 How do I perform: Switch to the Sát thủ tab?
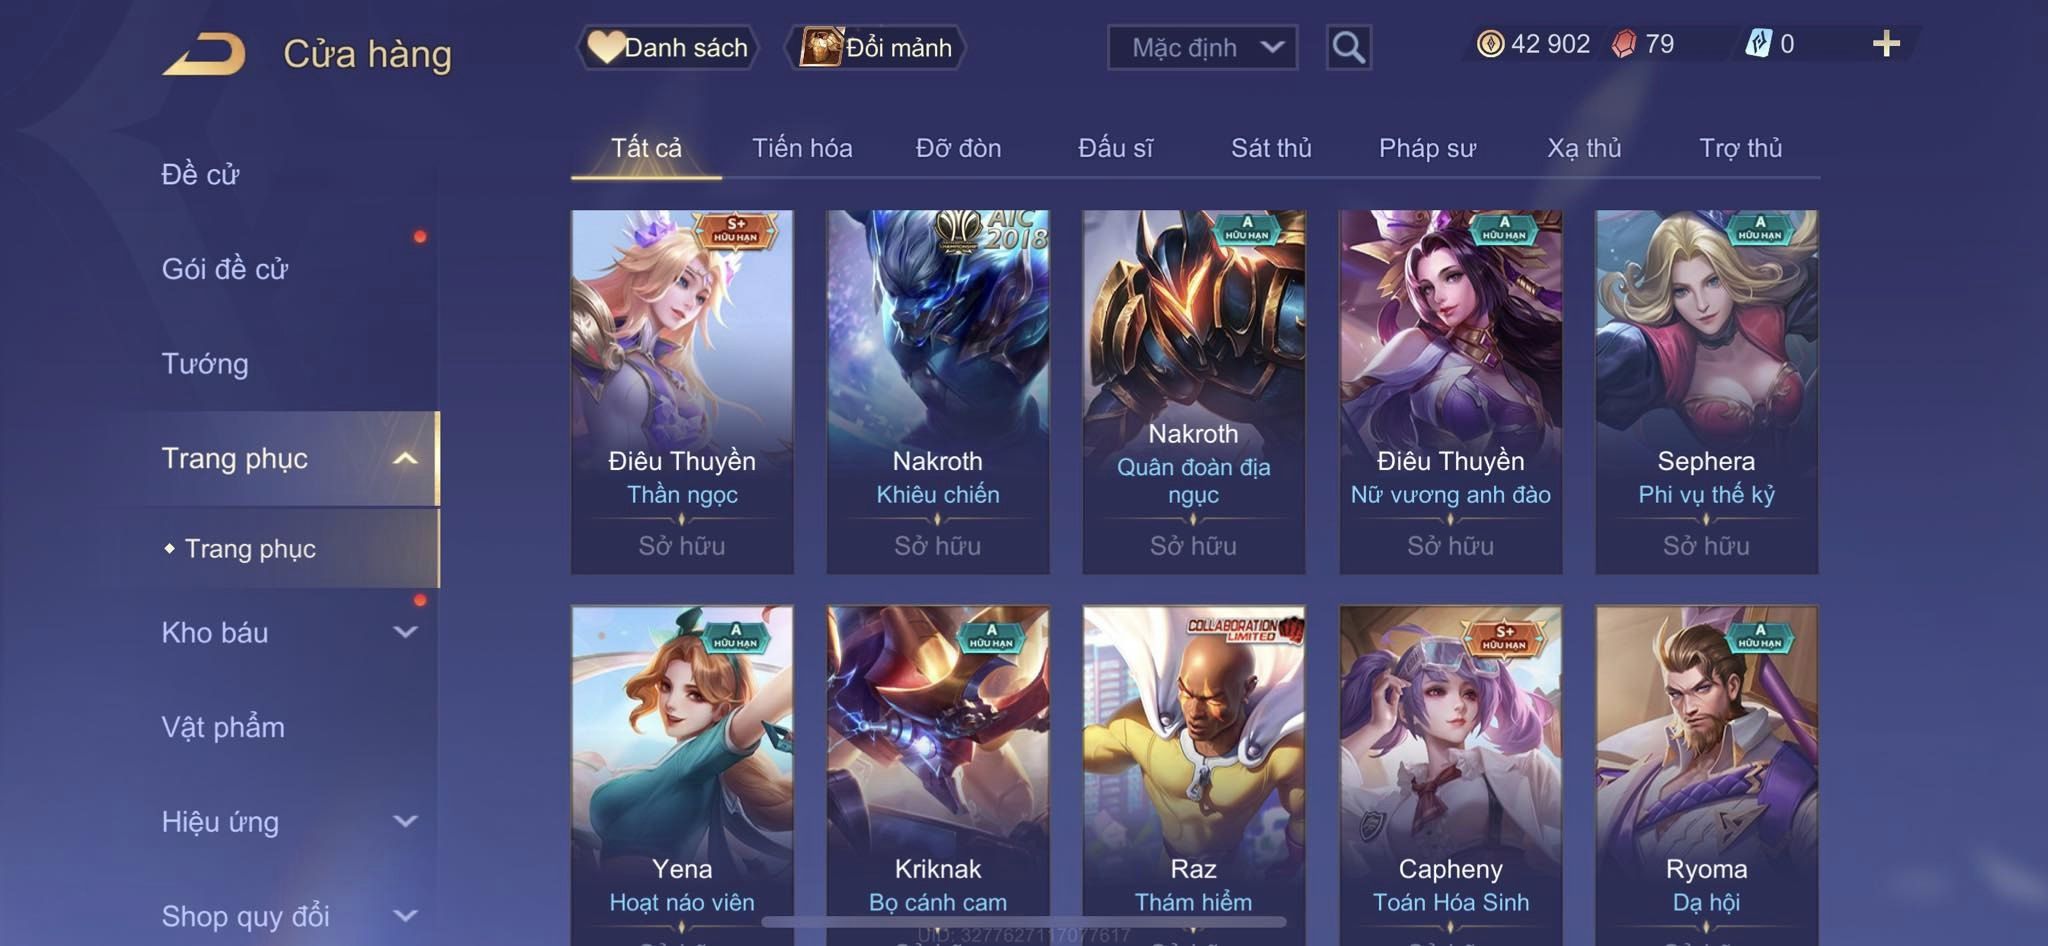click(1270, 148)
